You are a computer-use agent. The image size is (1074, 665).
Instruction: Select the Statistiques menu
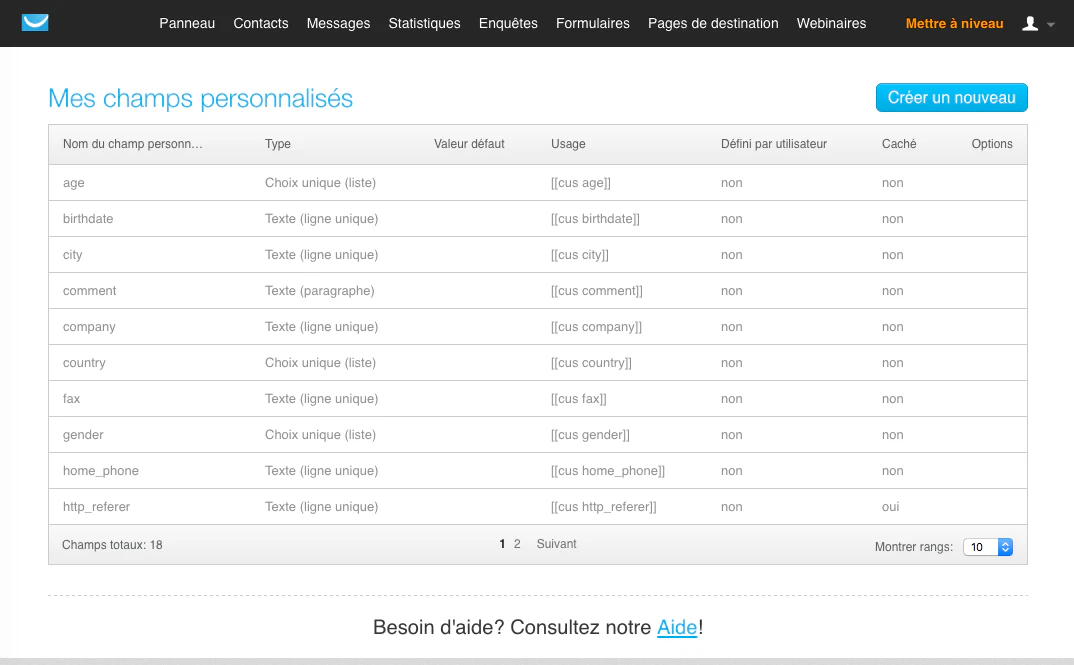tap(425, 23)
